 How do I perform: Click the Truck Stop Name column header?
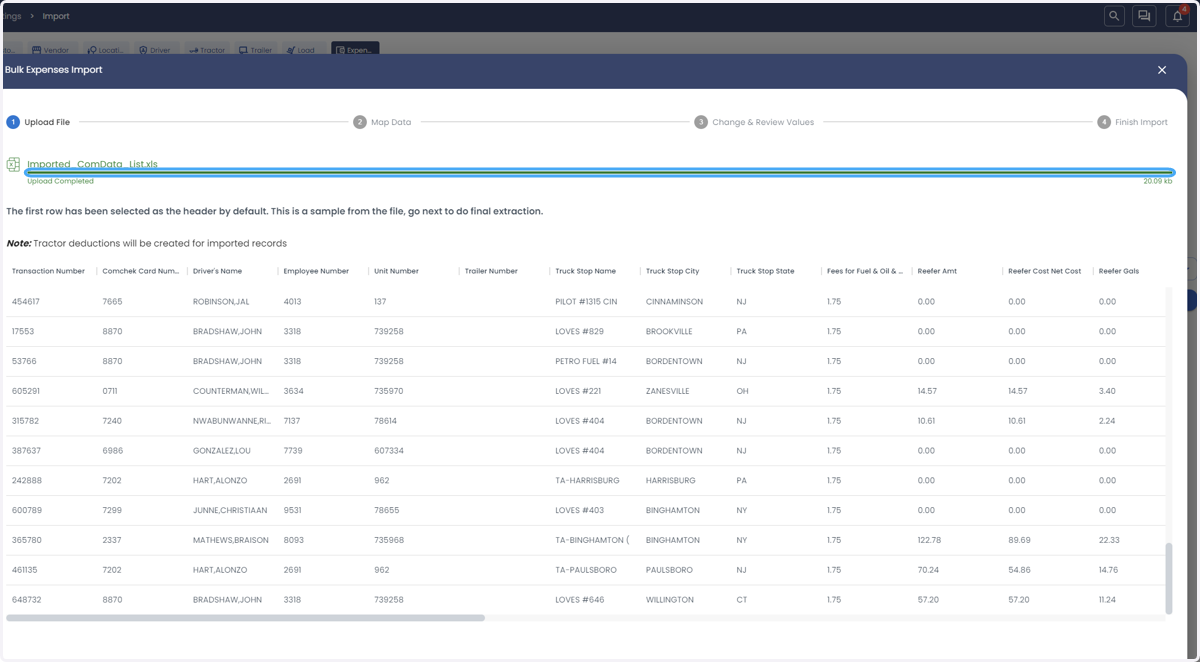[x=585, y=271]
